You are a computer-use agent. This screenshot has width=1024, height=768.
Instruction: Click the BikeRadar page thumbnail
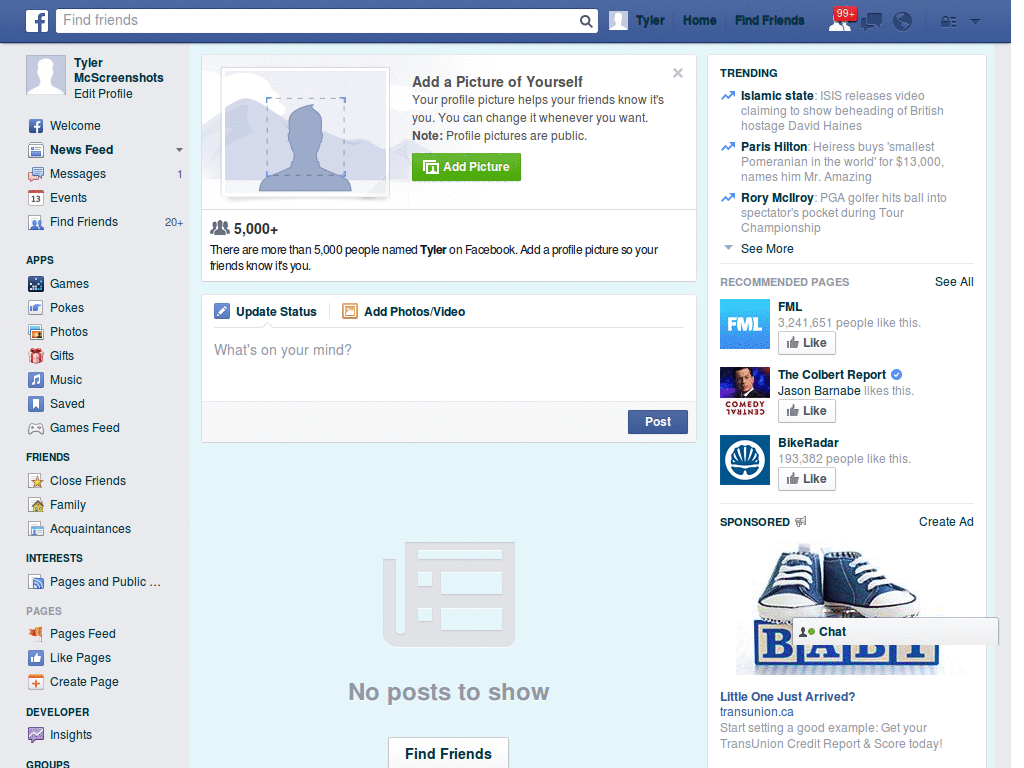(x=745, y=460)
